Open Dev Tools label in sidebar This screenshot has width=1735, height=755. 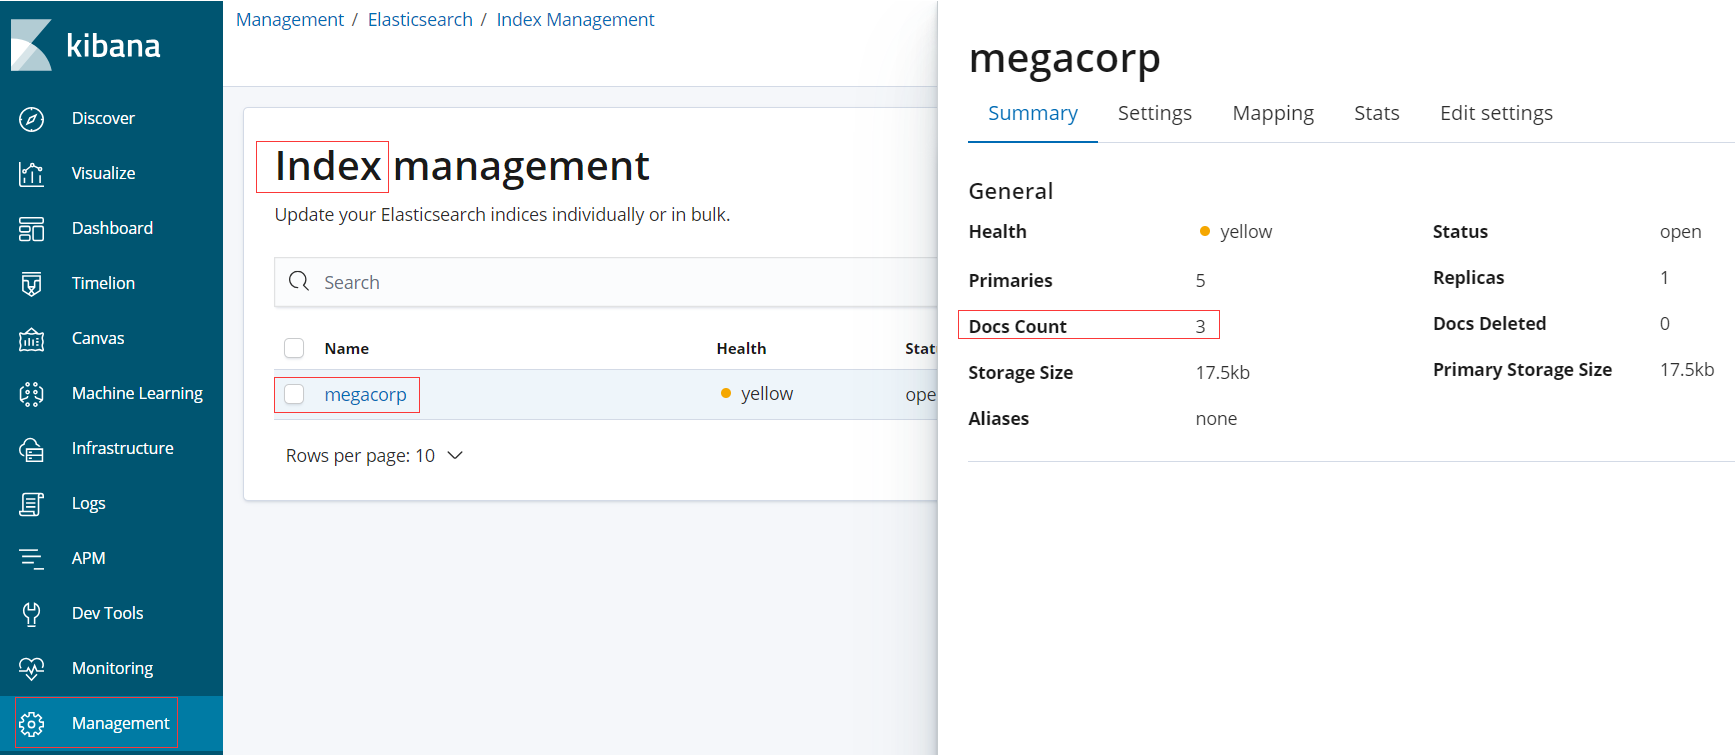[x=107, y=613]
